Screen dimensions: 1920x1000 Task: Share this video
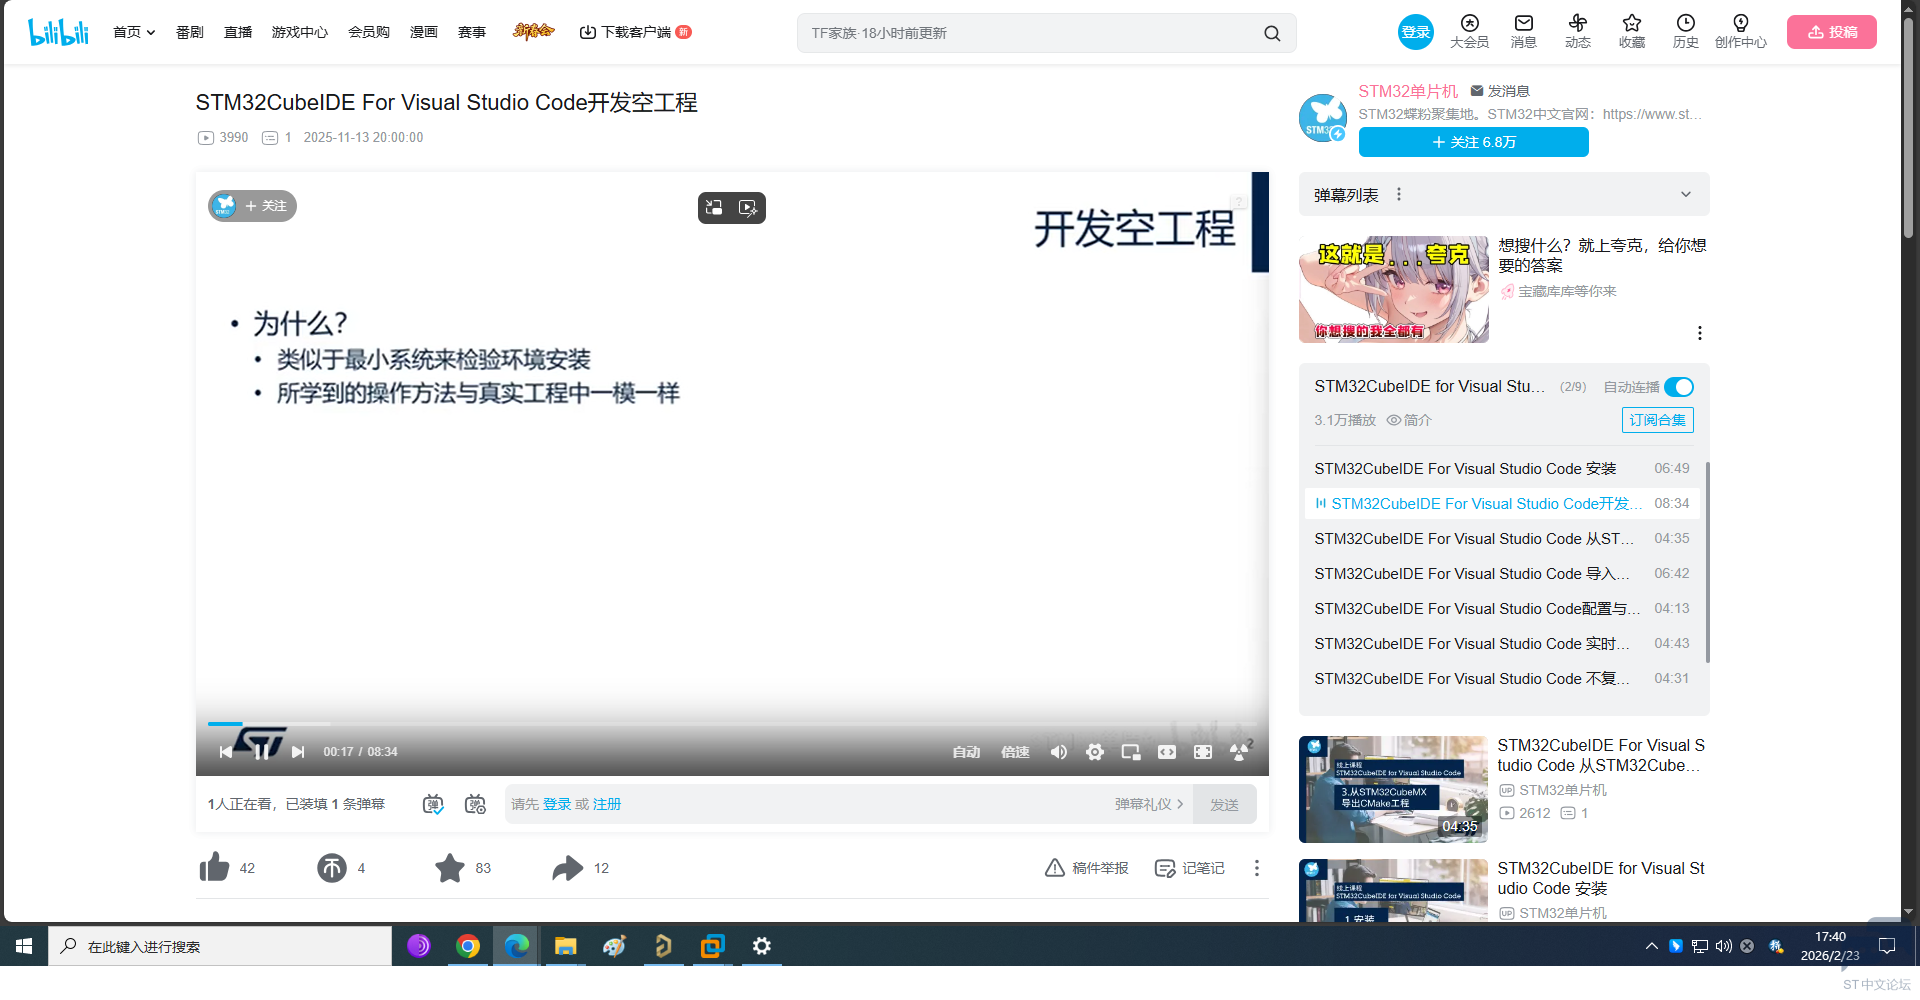pos(568,868)
